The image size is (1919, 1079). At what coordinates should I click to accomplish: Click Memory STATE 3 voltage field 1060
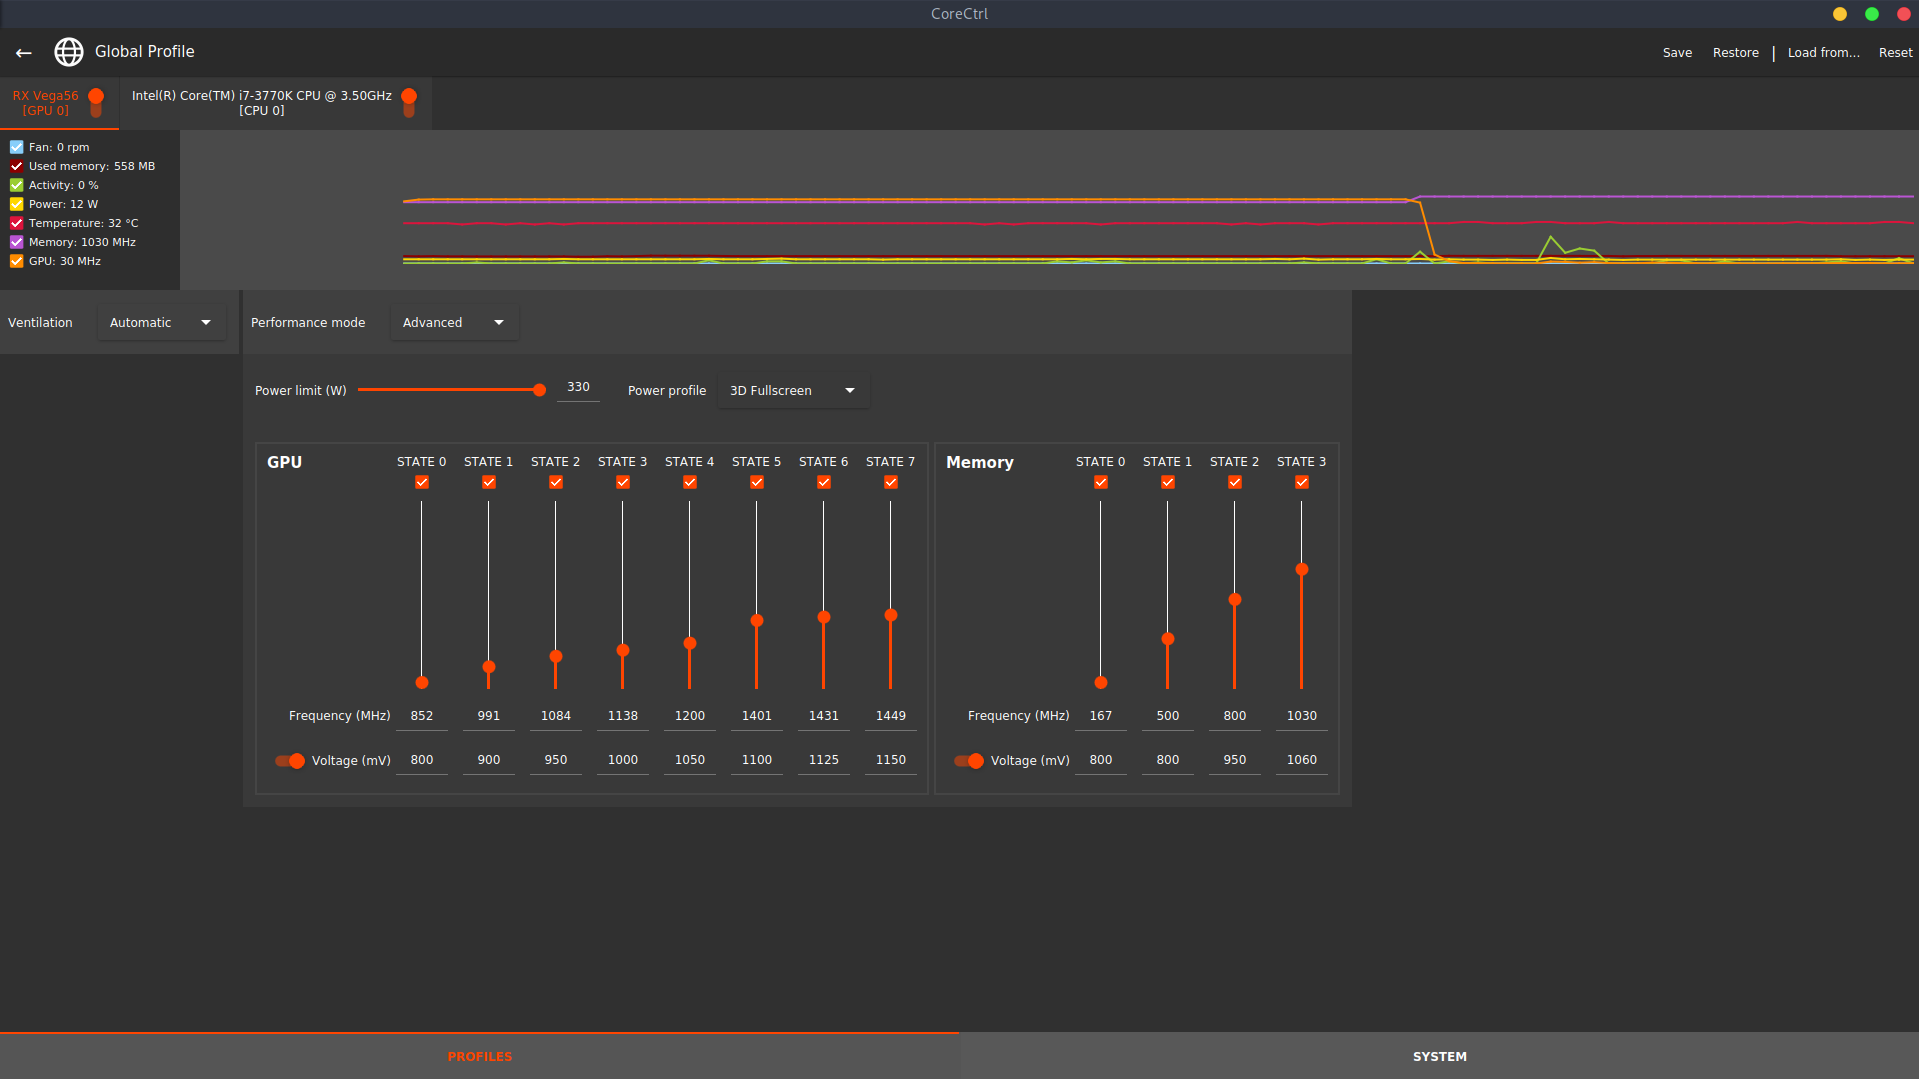pyautogui.click(x=1302, y=761)
